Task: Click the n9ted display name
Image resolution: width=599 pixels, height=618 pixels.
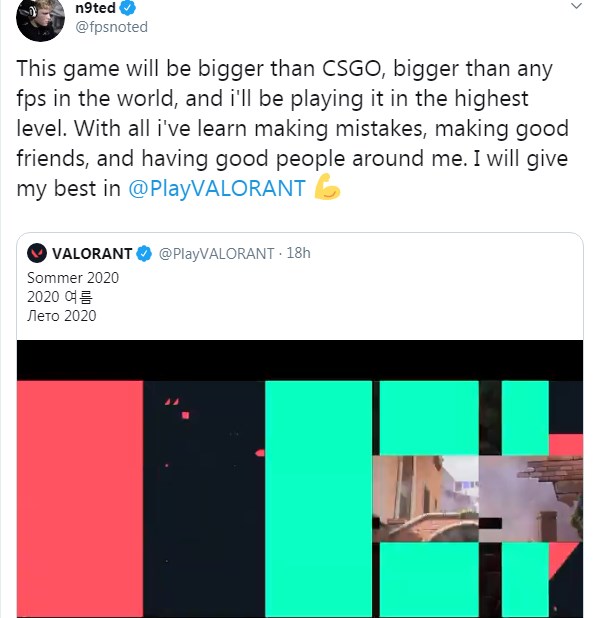Action: point(95,7)
